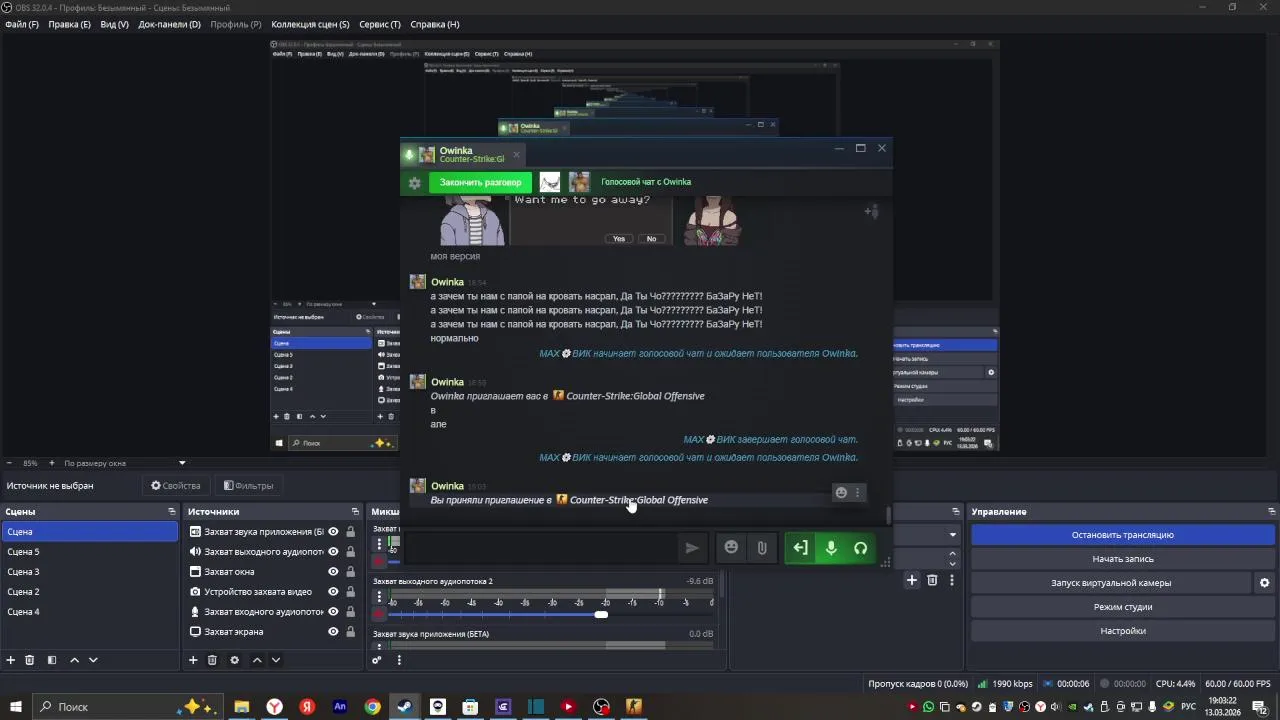Open source 'Свойства' button
The image size is (1280, 720).
[176, 486]
